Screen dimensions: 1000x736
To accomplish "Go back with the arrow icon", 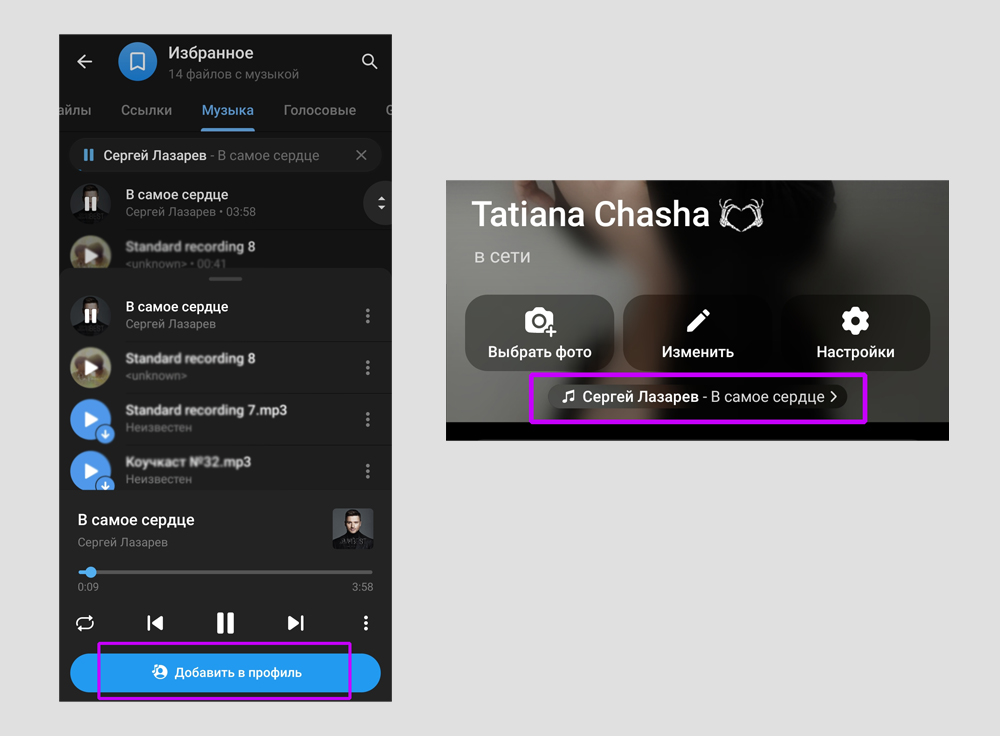I will click(85, 61).
